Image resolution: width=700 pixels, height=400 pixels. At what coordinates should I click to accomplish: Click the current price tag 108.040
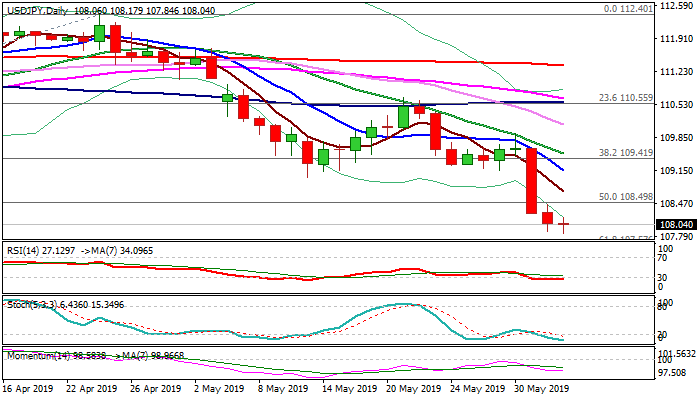(x=679, y=225)
